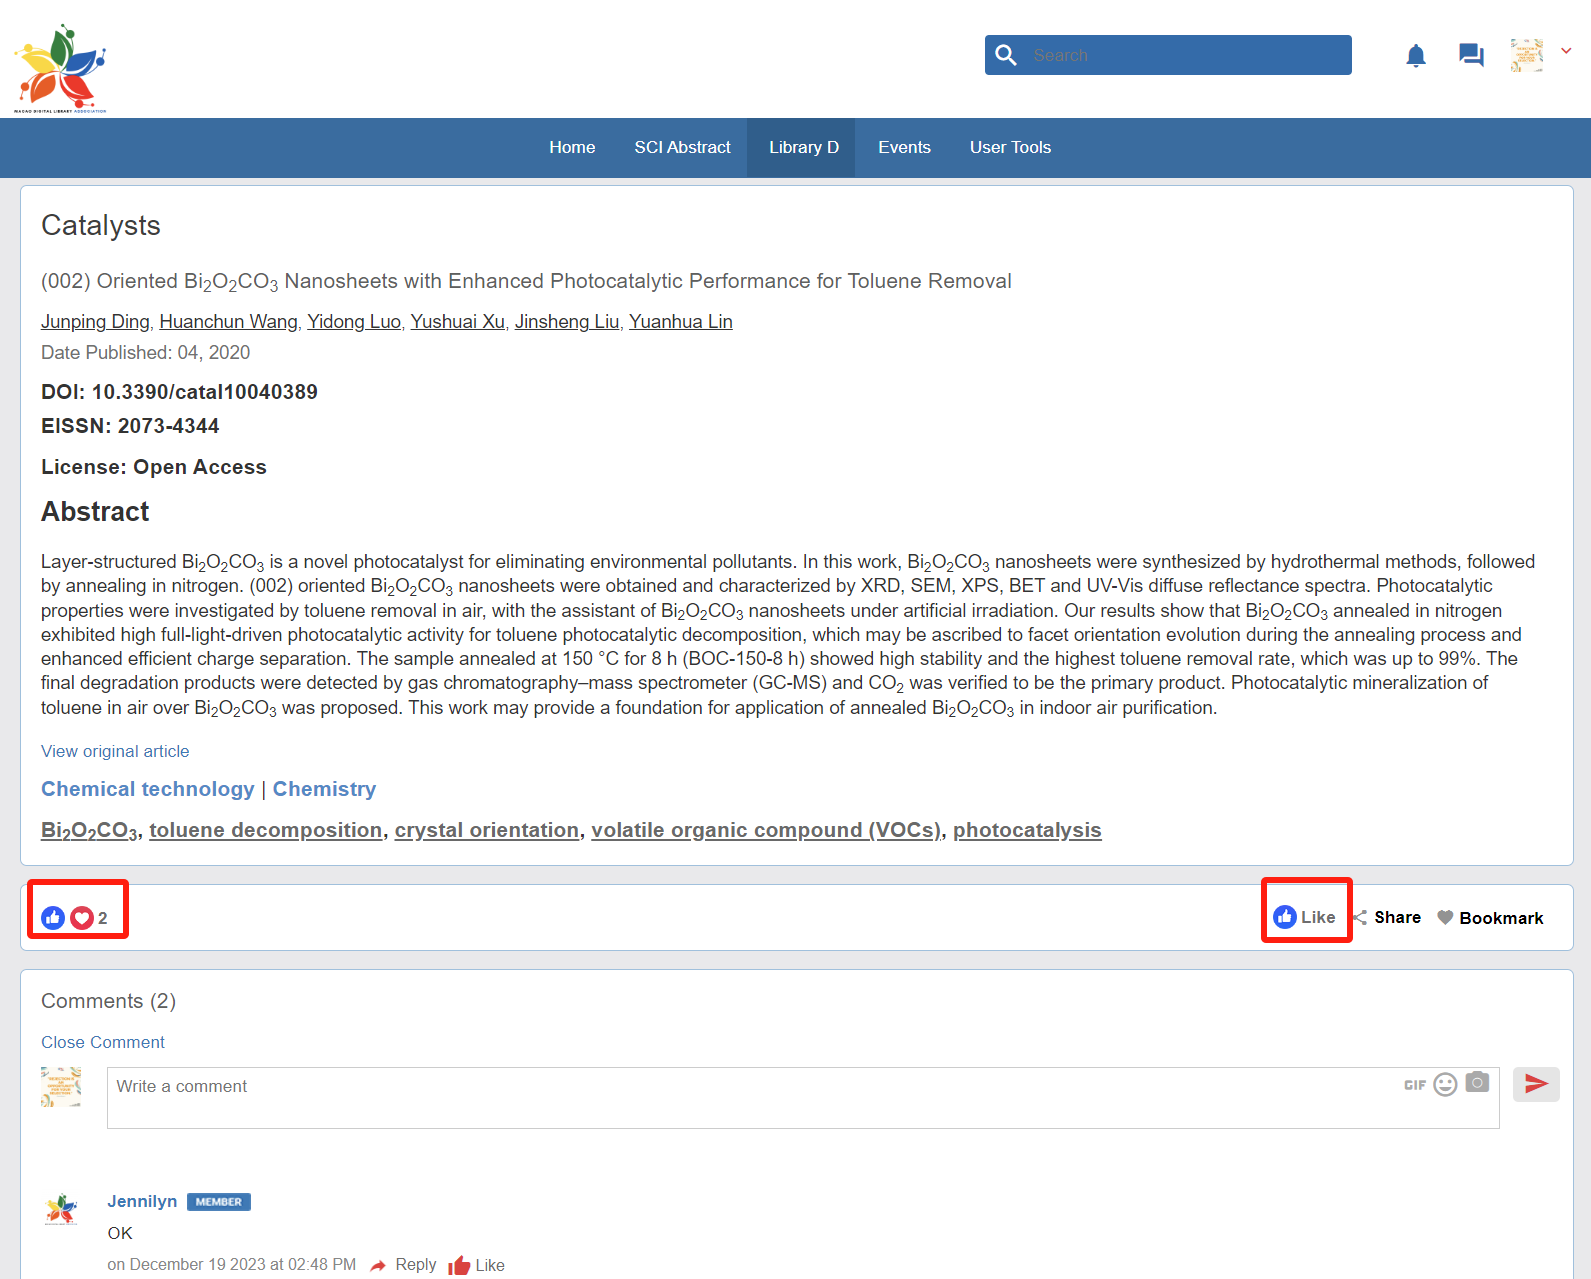Image resolution: width=1591 pixels, height=1279 pixels.
Task: Share this article
Action: click(1387, 918)
